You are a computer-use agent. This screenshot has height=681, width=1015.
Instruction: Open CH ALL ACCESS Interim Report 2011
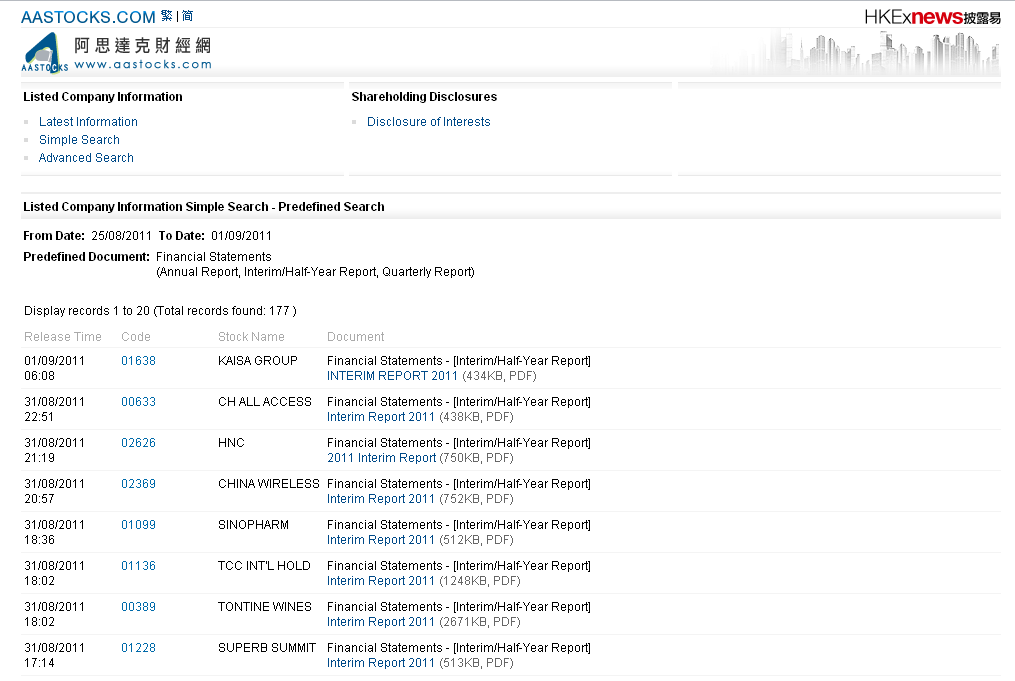point(381,417)
